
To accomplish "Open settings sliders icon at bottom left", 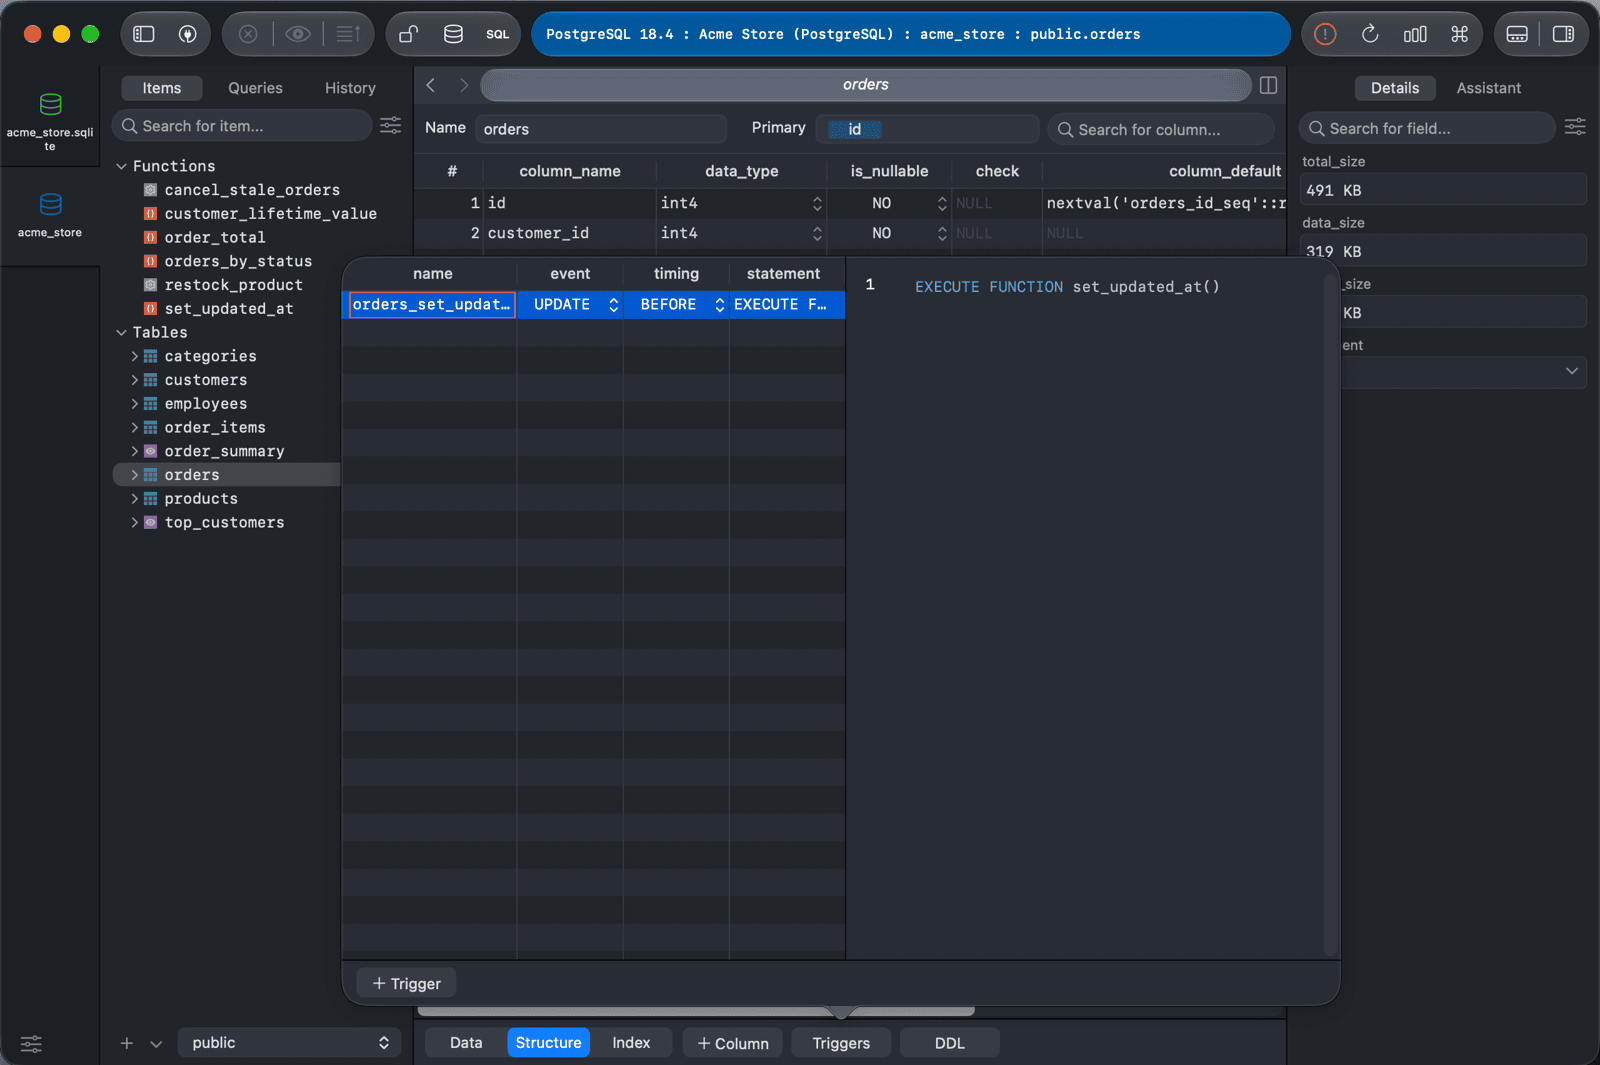I will click(x=31, y=1043).
